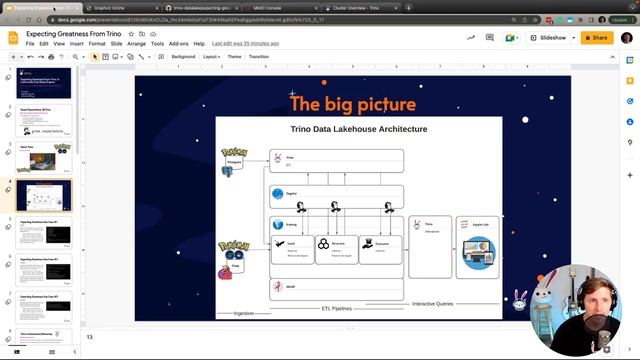640x360 pixels.
Task: Collapse the filmstrip panel with the arrow
Action: pos(75,352)
